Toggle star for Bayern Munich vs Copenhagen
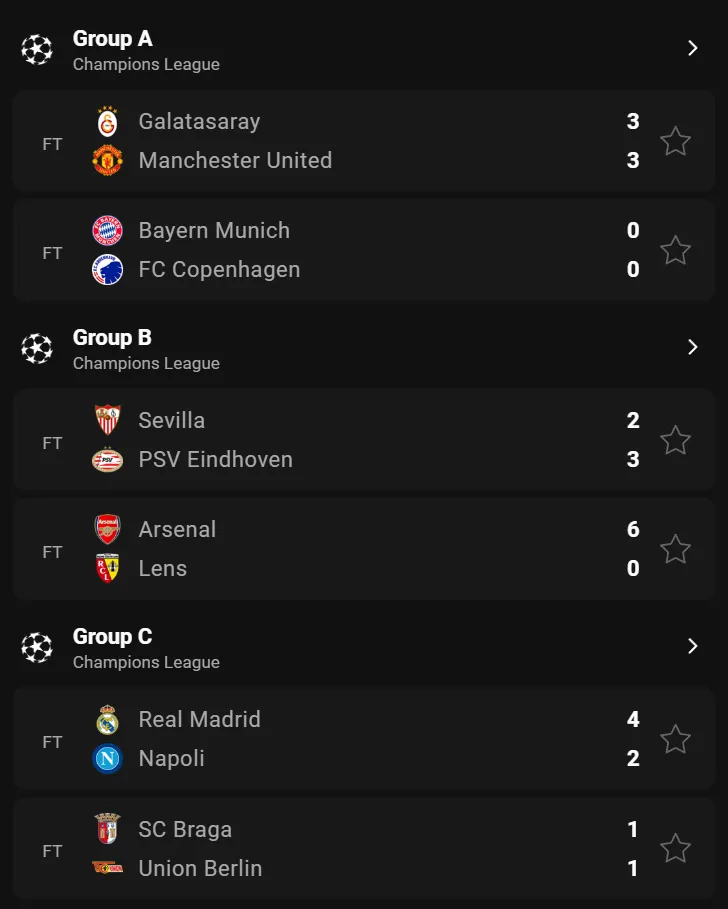 pyautogui.click(x=675, y=250)
